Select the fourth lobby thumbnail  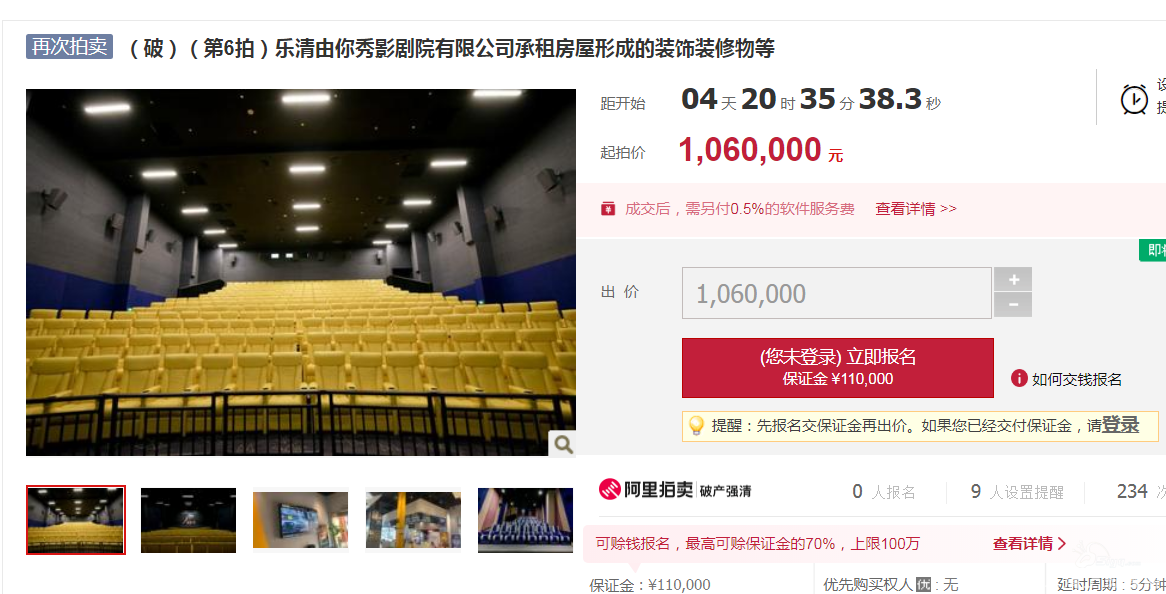pyautogui.click(x=413, y=520)
